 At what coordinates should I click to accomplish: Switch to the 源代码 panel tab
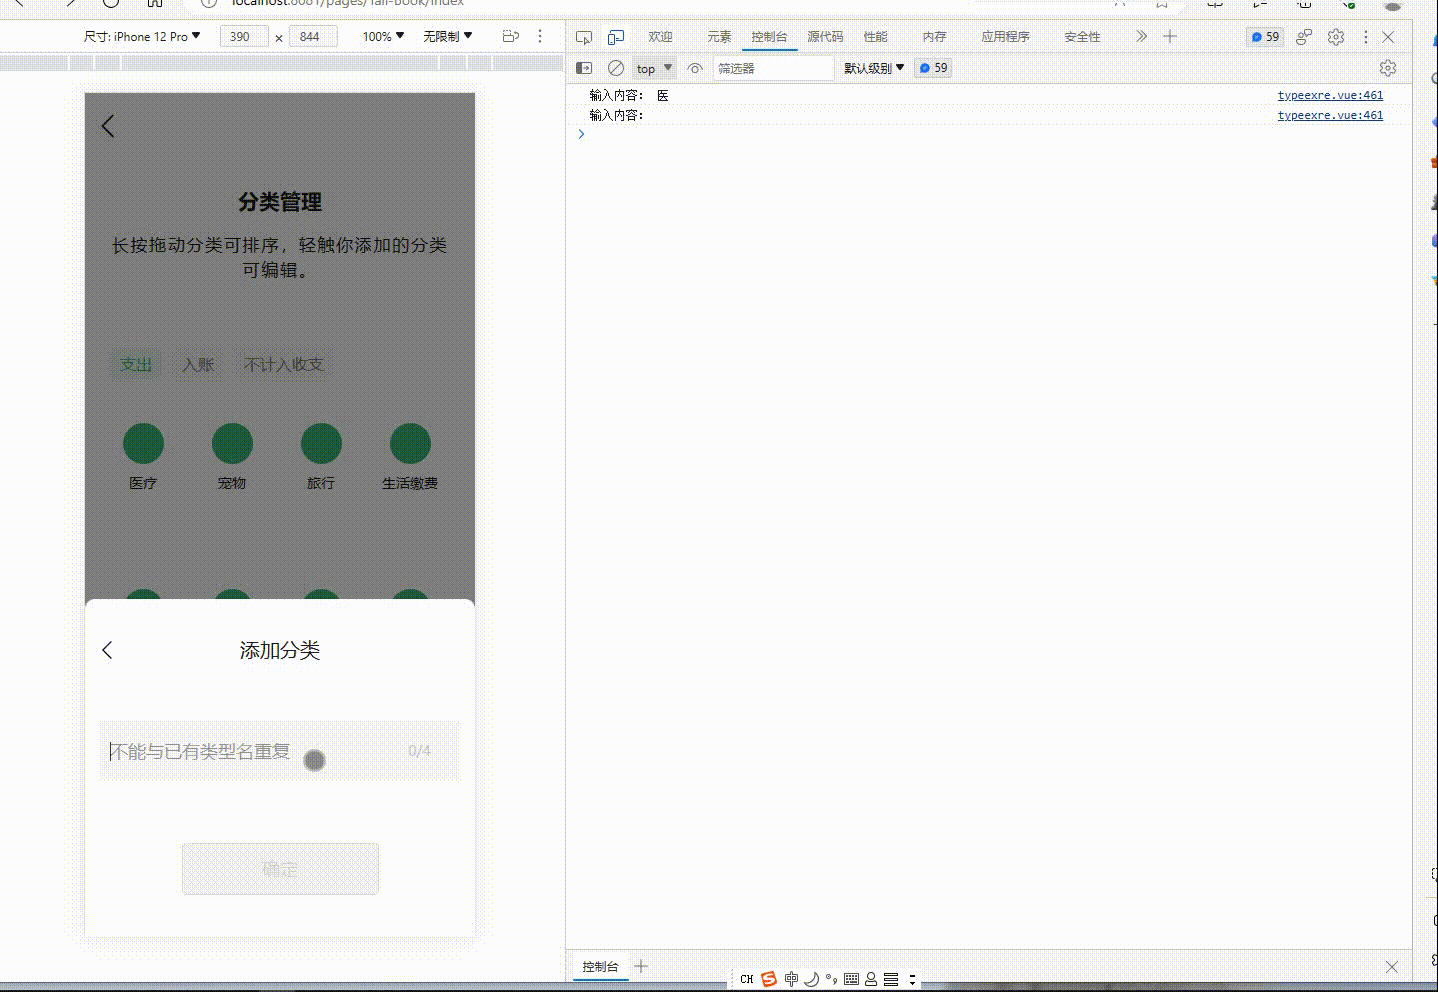[x=824, y=37]
